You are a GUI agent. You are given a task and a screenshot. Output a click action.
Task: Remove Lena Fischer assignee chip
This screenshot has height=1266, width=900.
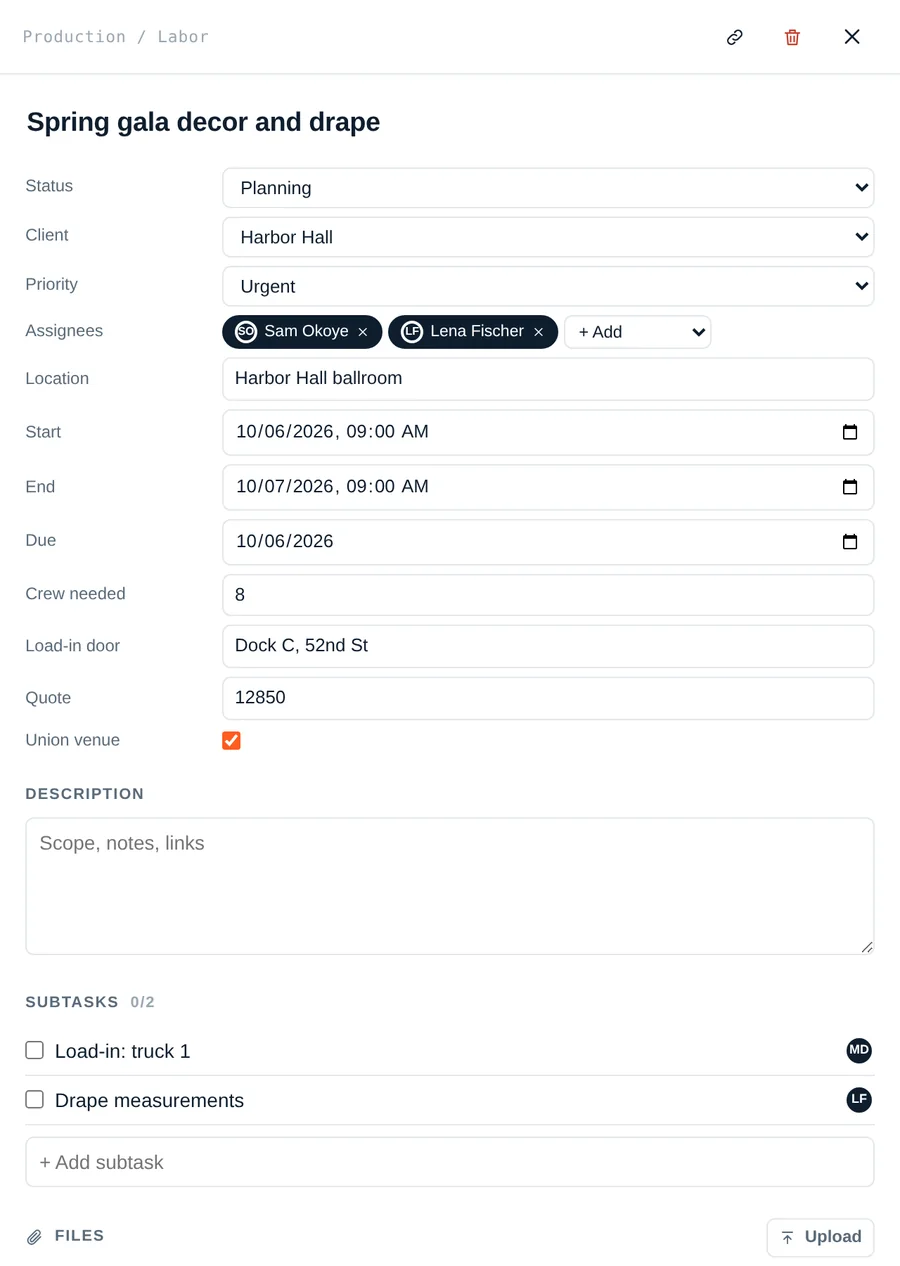(538, 332)
